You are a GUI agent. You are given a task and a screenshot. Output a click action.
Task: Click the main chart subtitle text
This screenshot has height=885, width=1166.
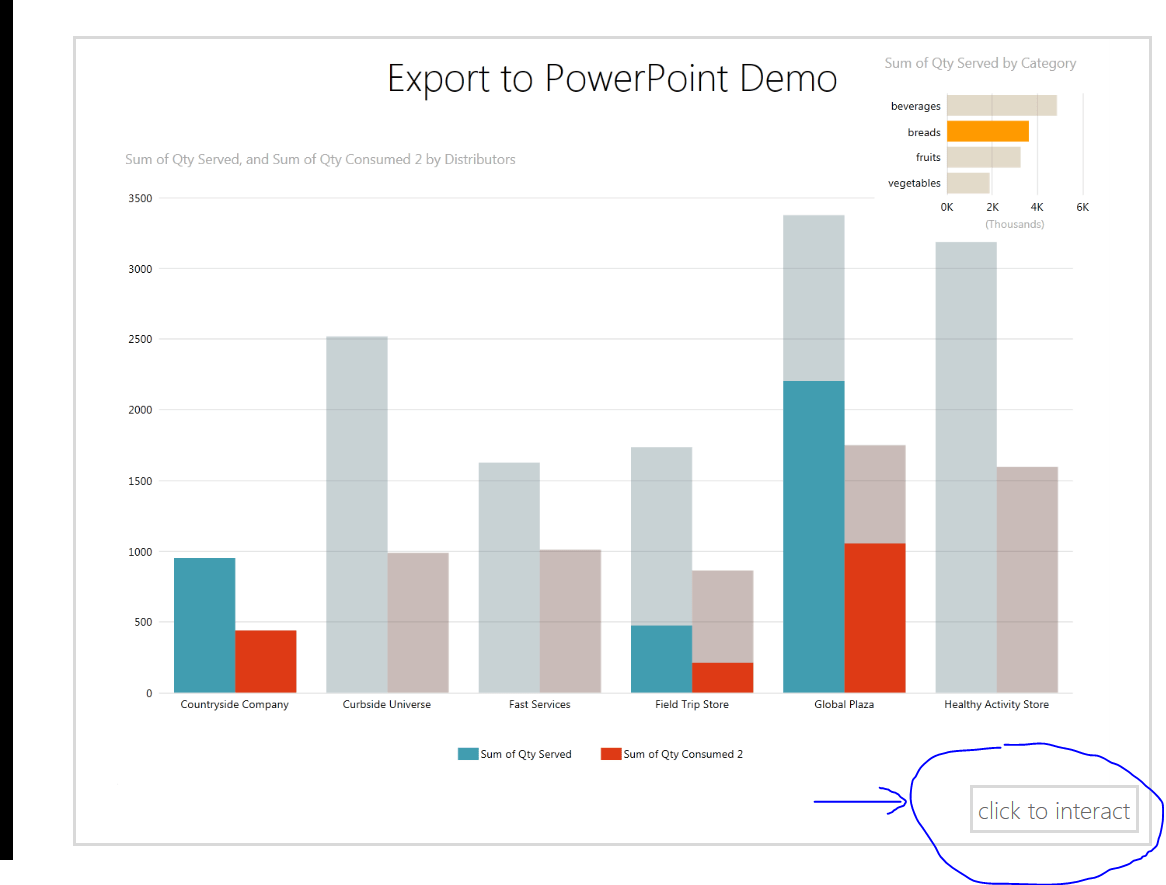tap(320, 159)
